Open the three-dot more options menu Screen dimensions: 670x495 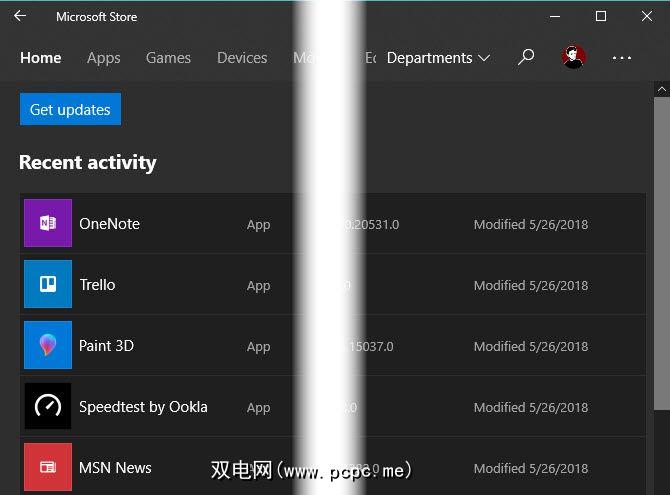click(622, 58)
